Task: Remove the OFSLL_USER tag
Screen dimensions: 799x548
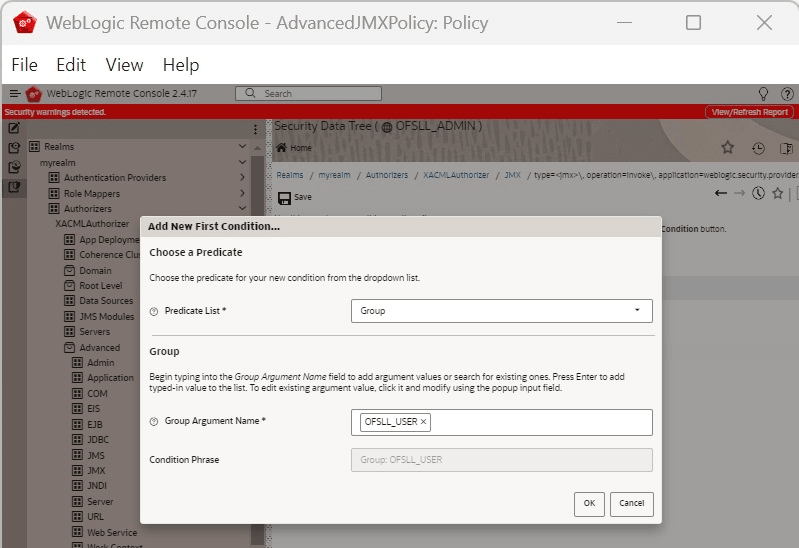Action: (423, 422)
